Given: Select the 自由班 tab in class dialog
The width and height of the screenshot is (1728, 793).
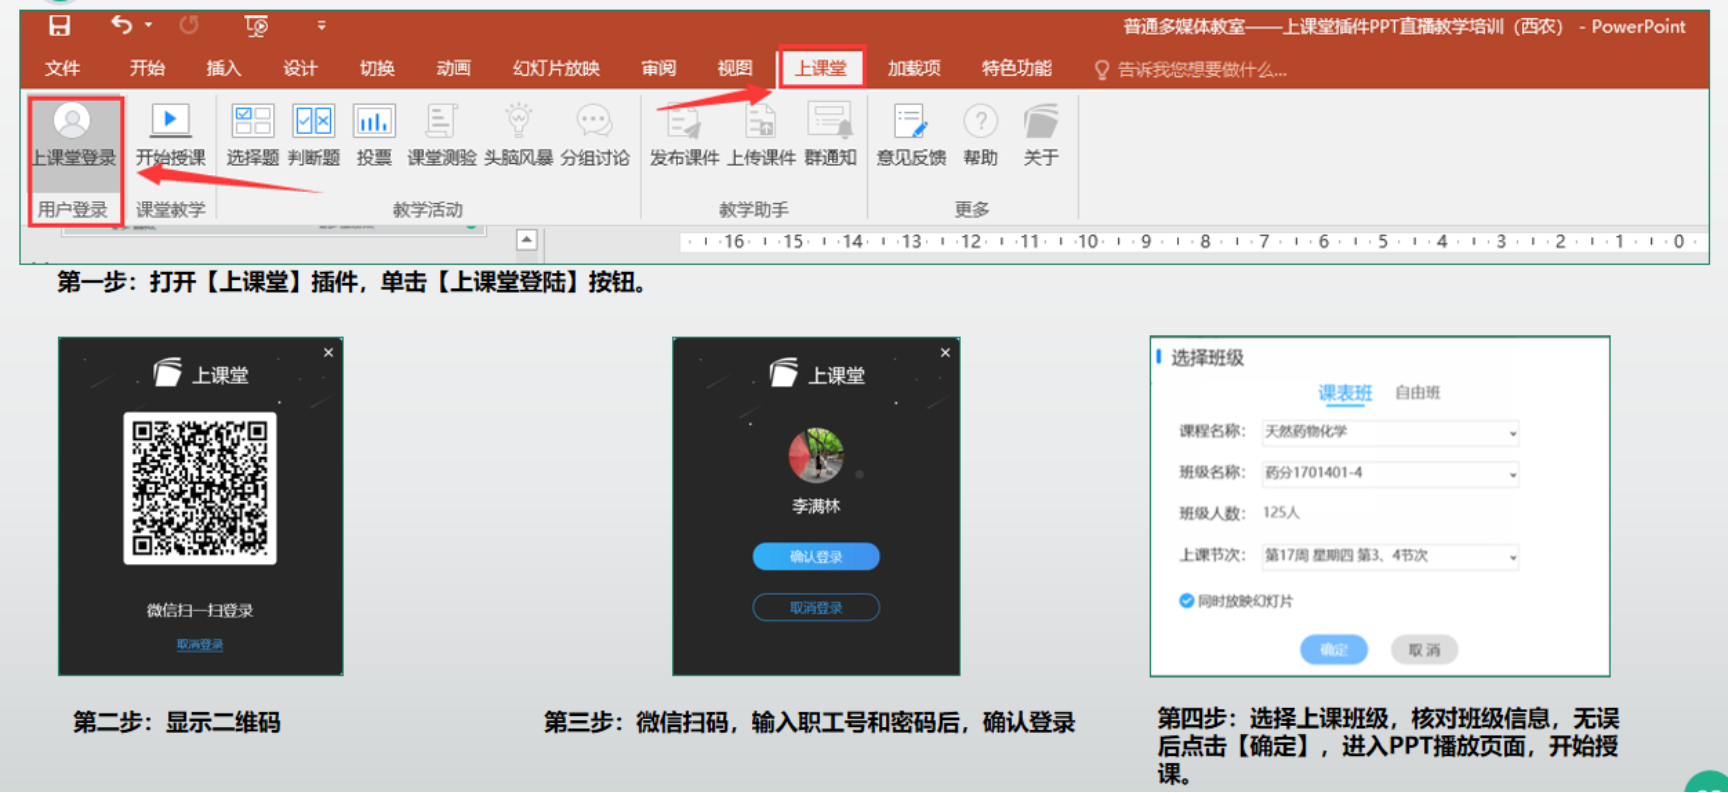Looking at the screenshot, I should point(1417,393).
